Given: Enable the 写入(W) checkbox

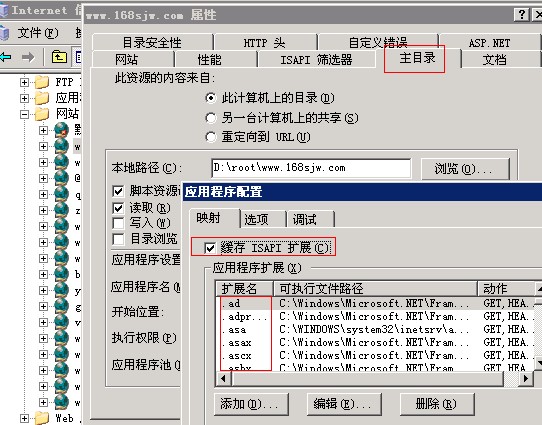Looking at the screenshot, I should coord(118,223).
